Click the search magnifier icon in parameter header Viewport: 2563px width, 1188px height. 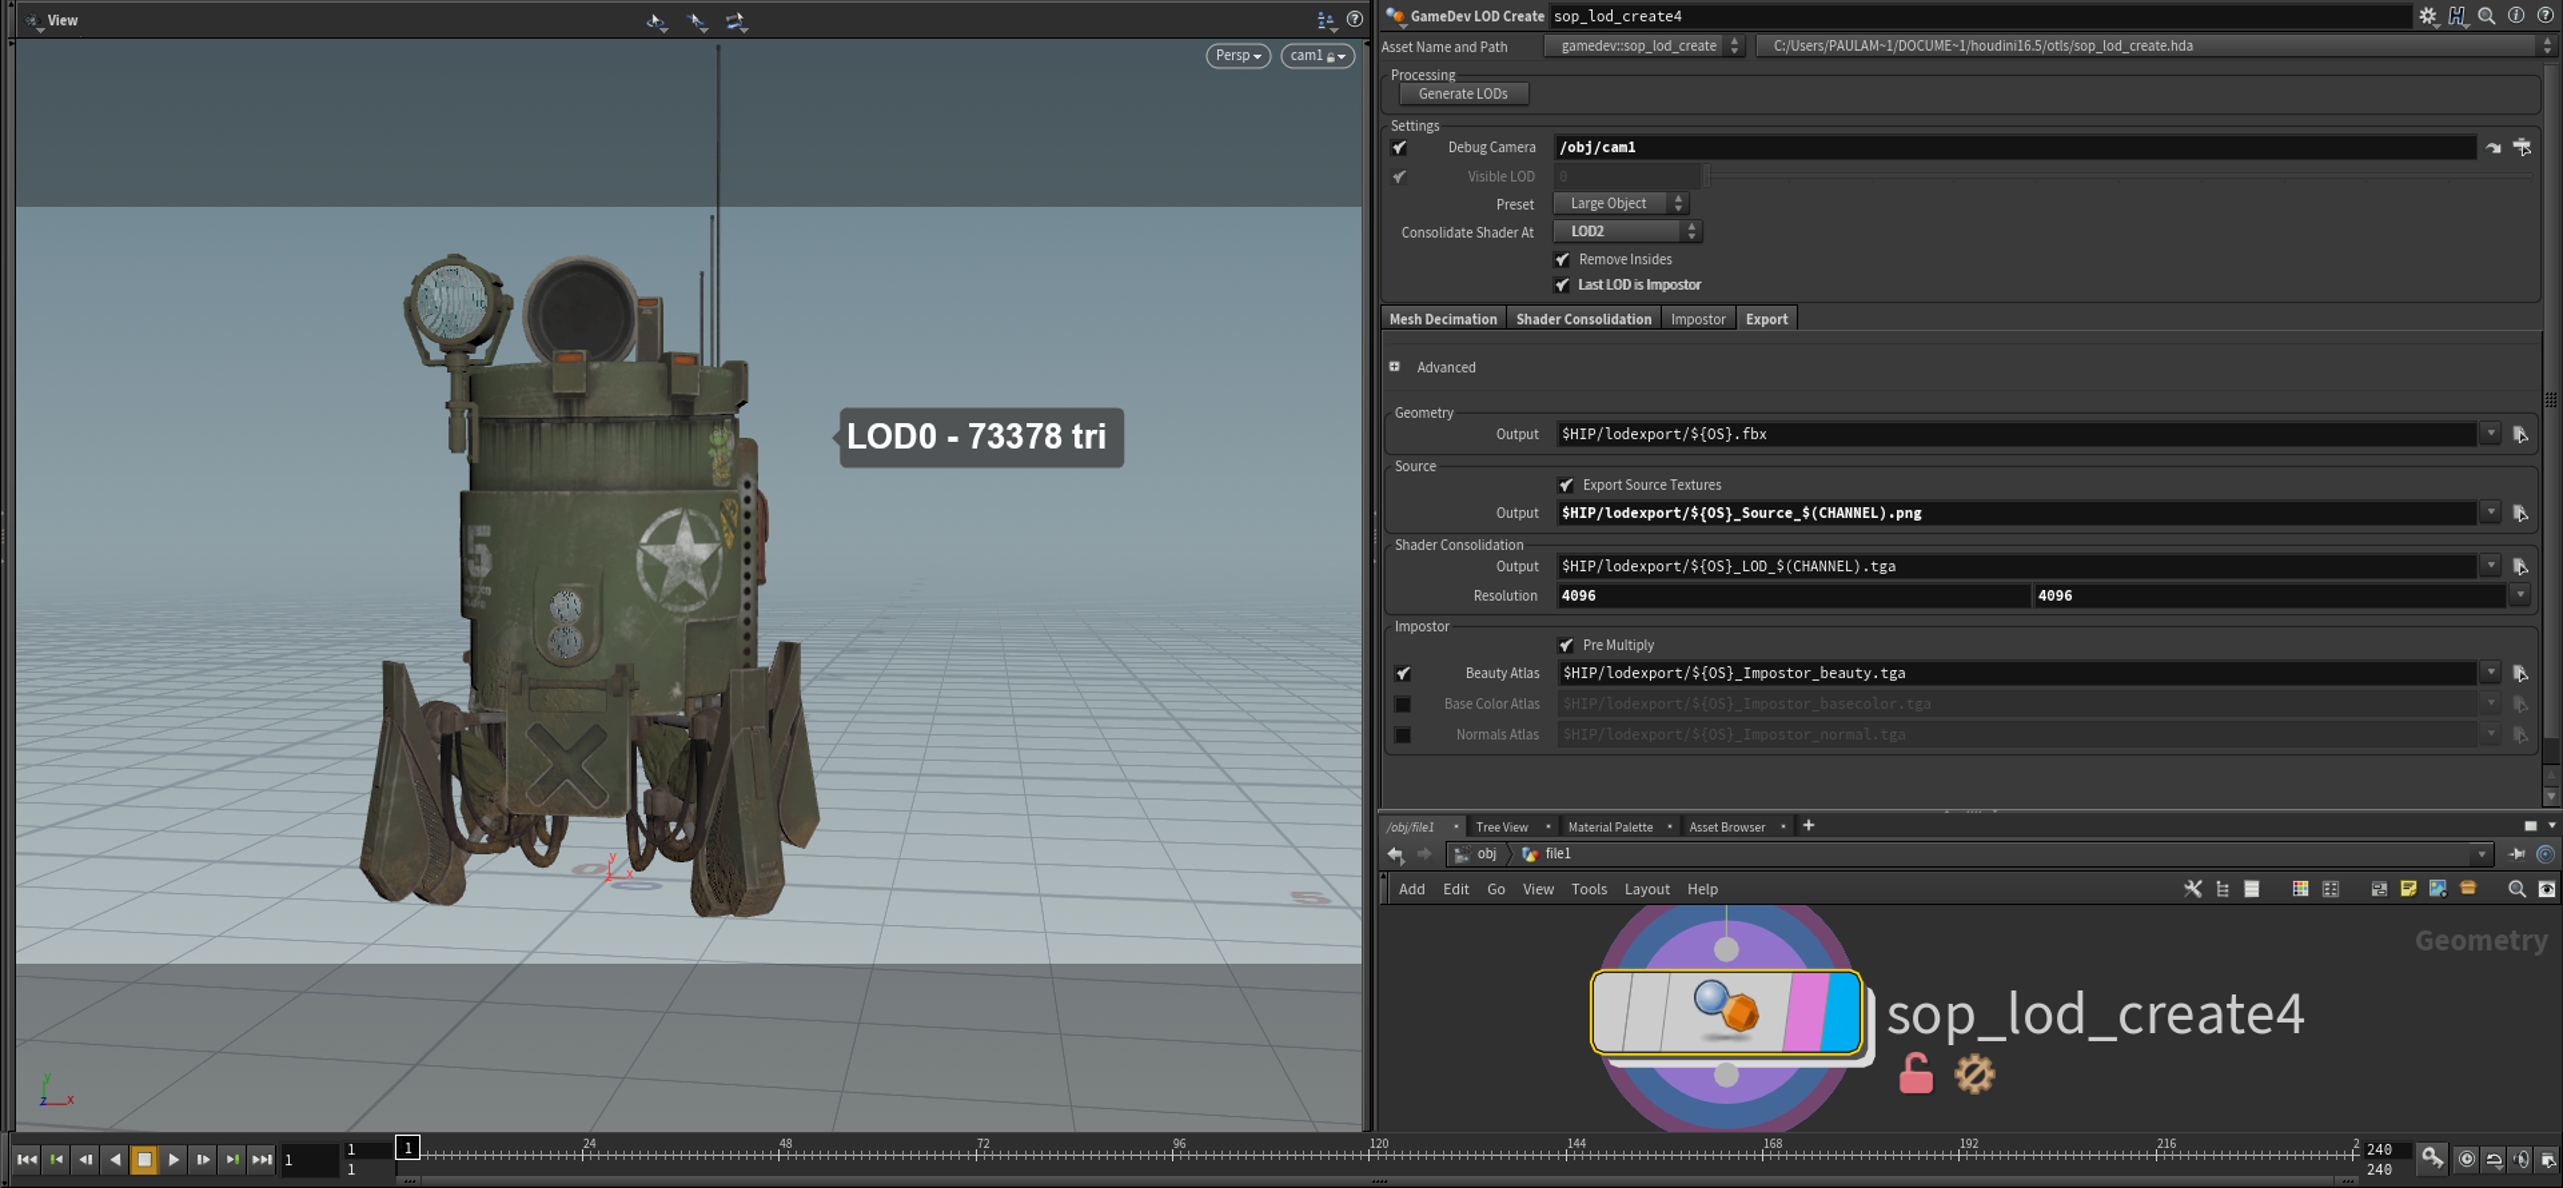[2487, 16]
